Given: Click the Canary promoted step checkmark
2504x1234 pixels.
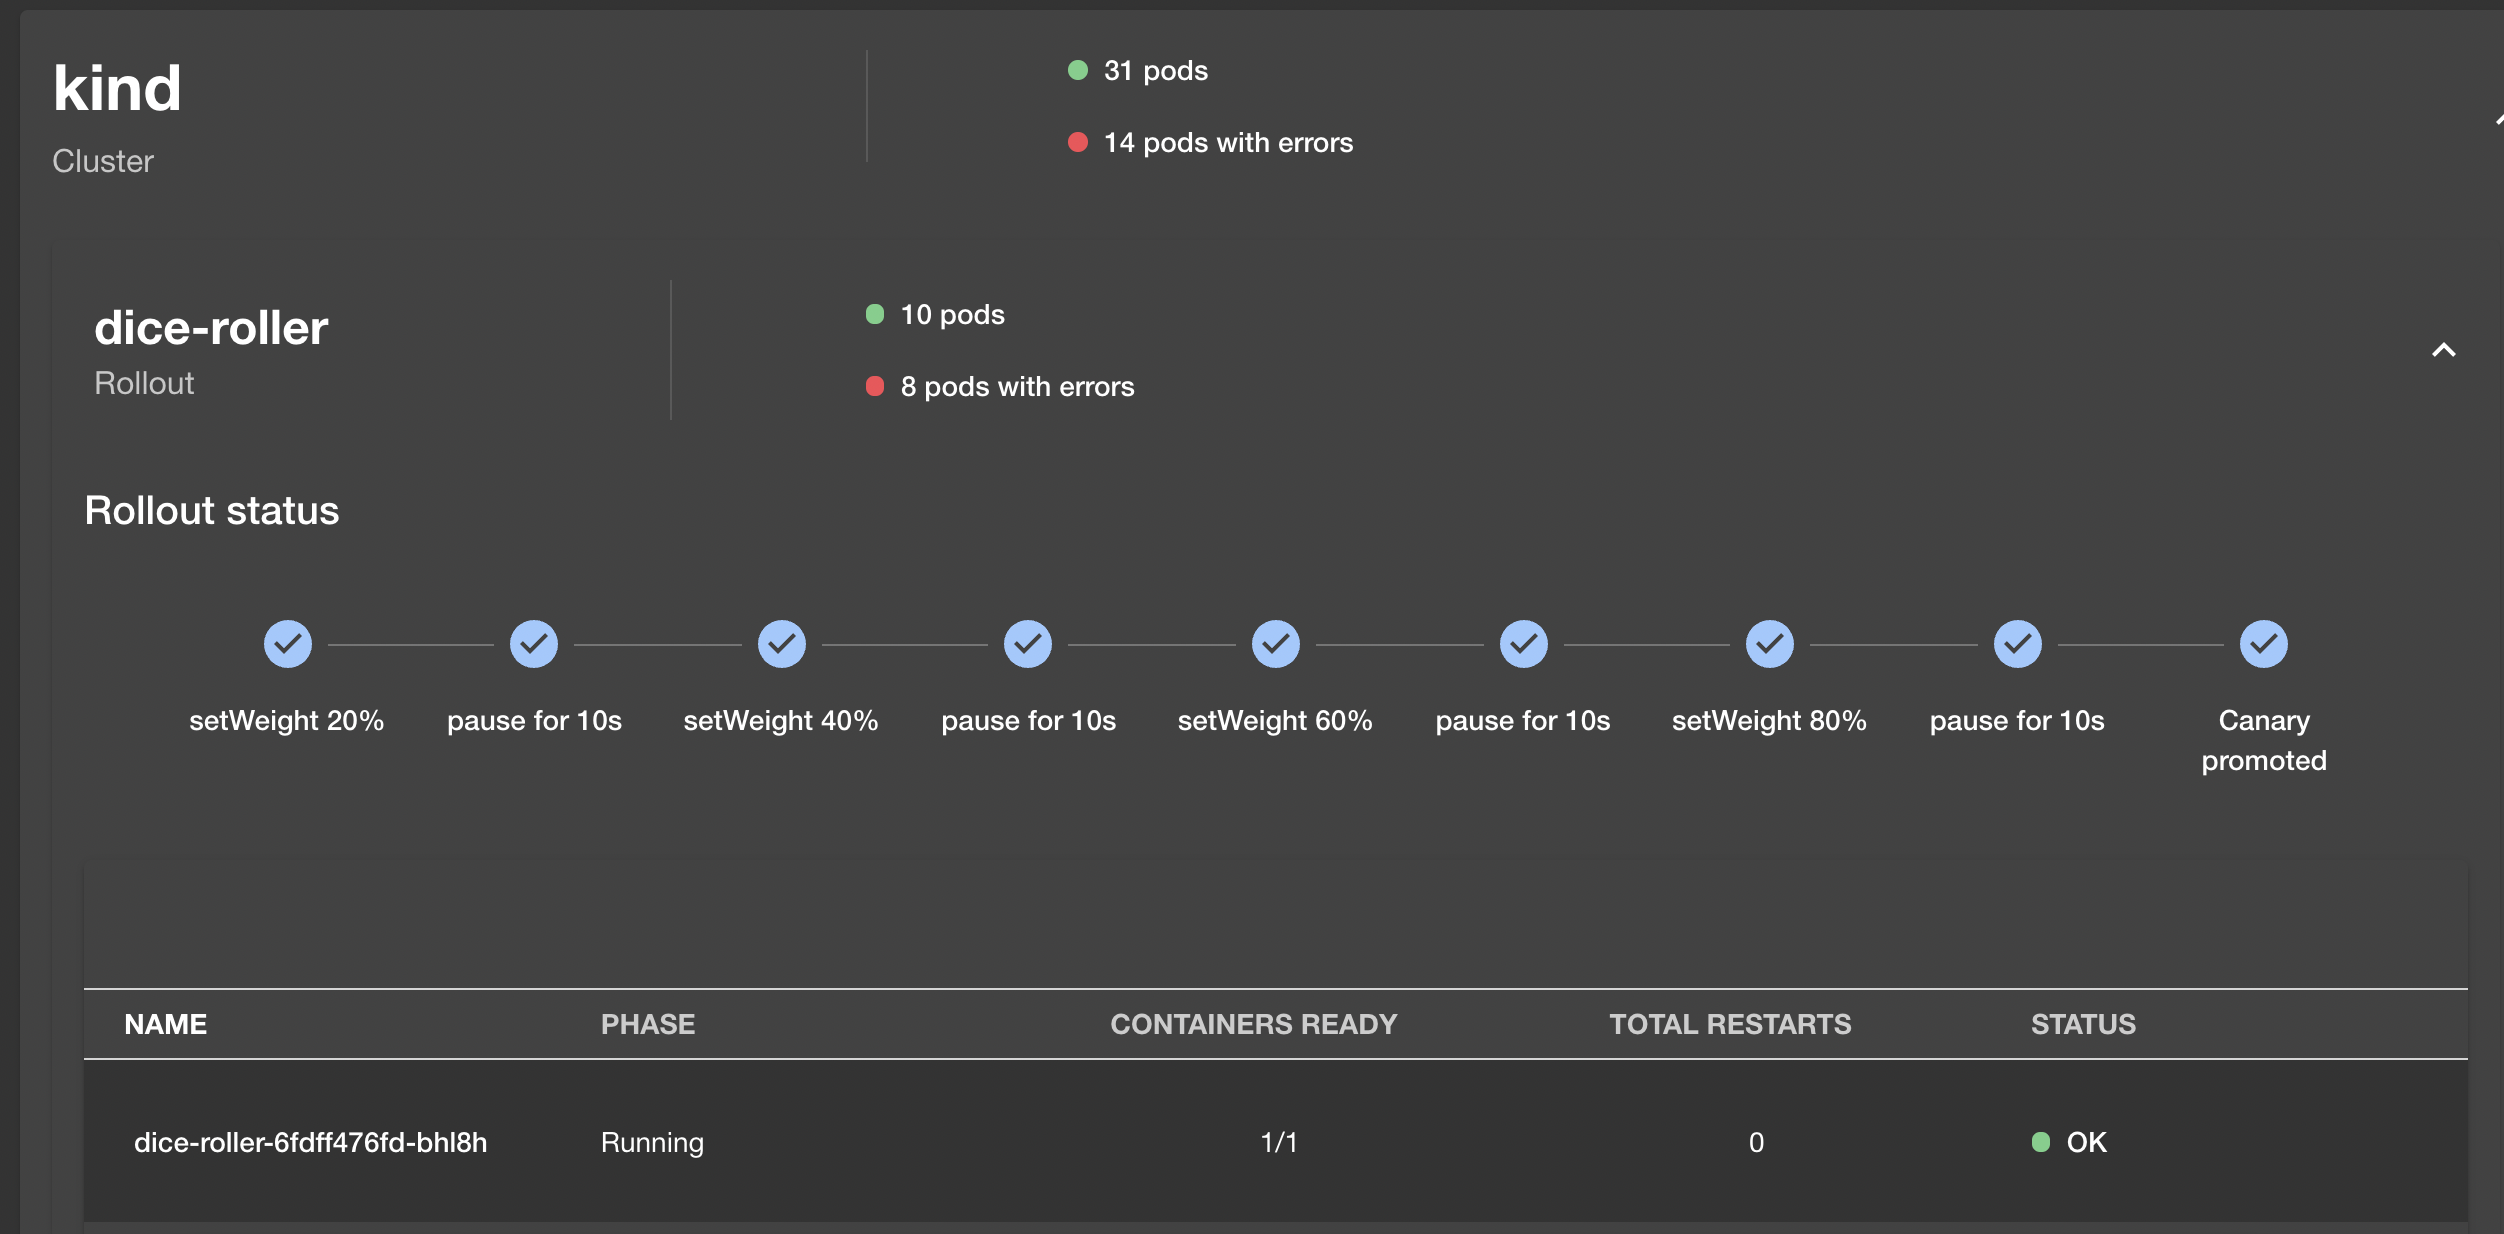Looking at the screenshot, I should tap(2264, 643).
